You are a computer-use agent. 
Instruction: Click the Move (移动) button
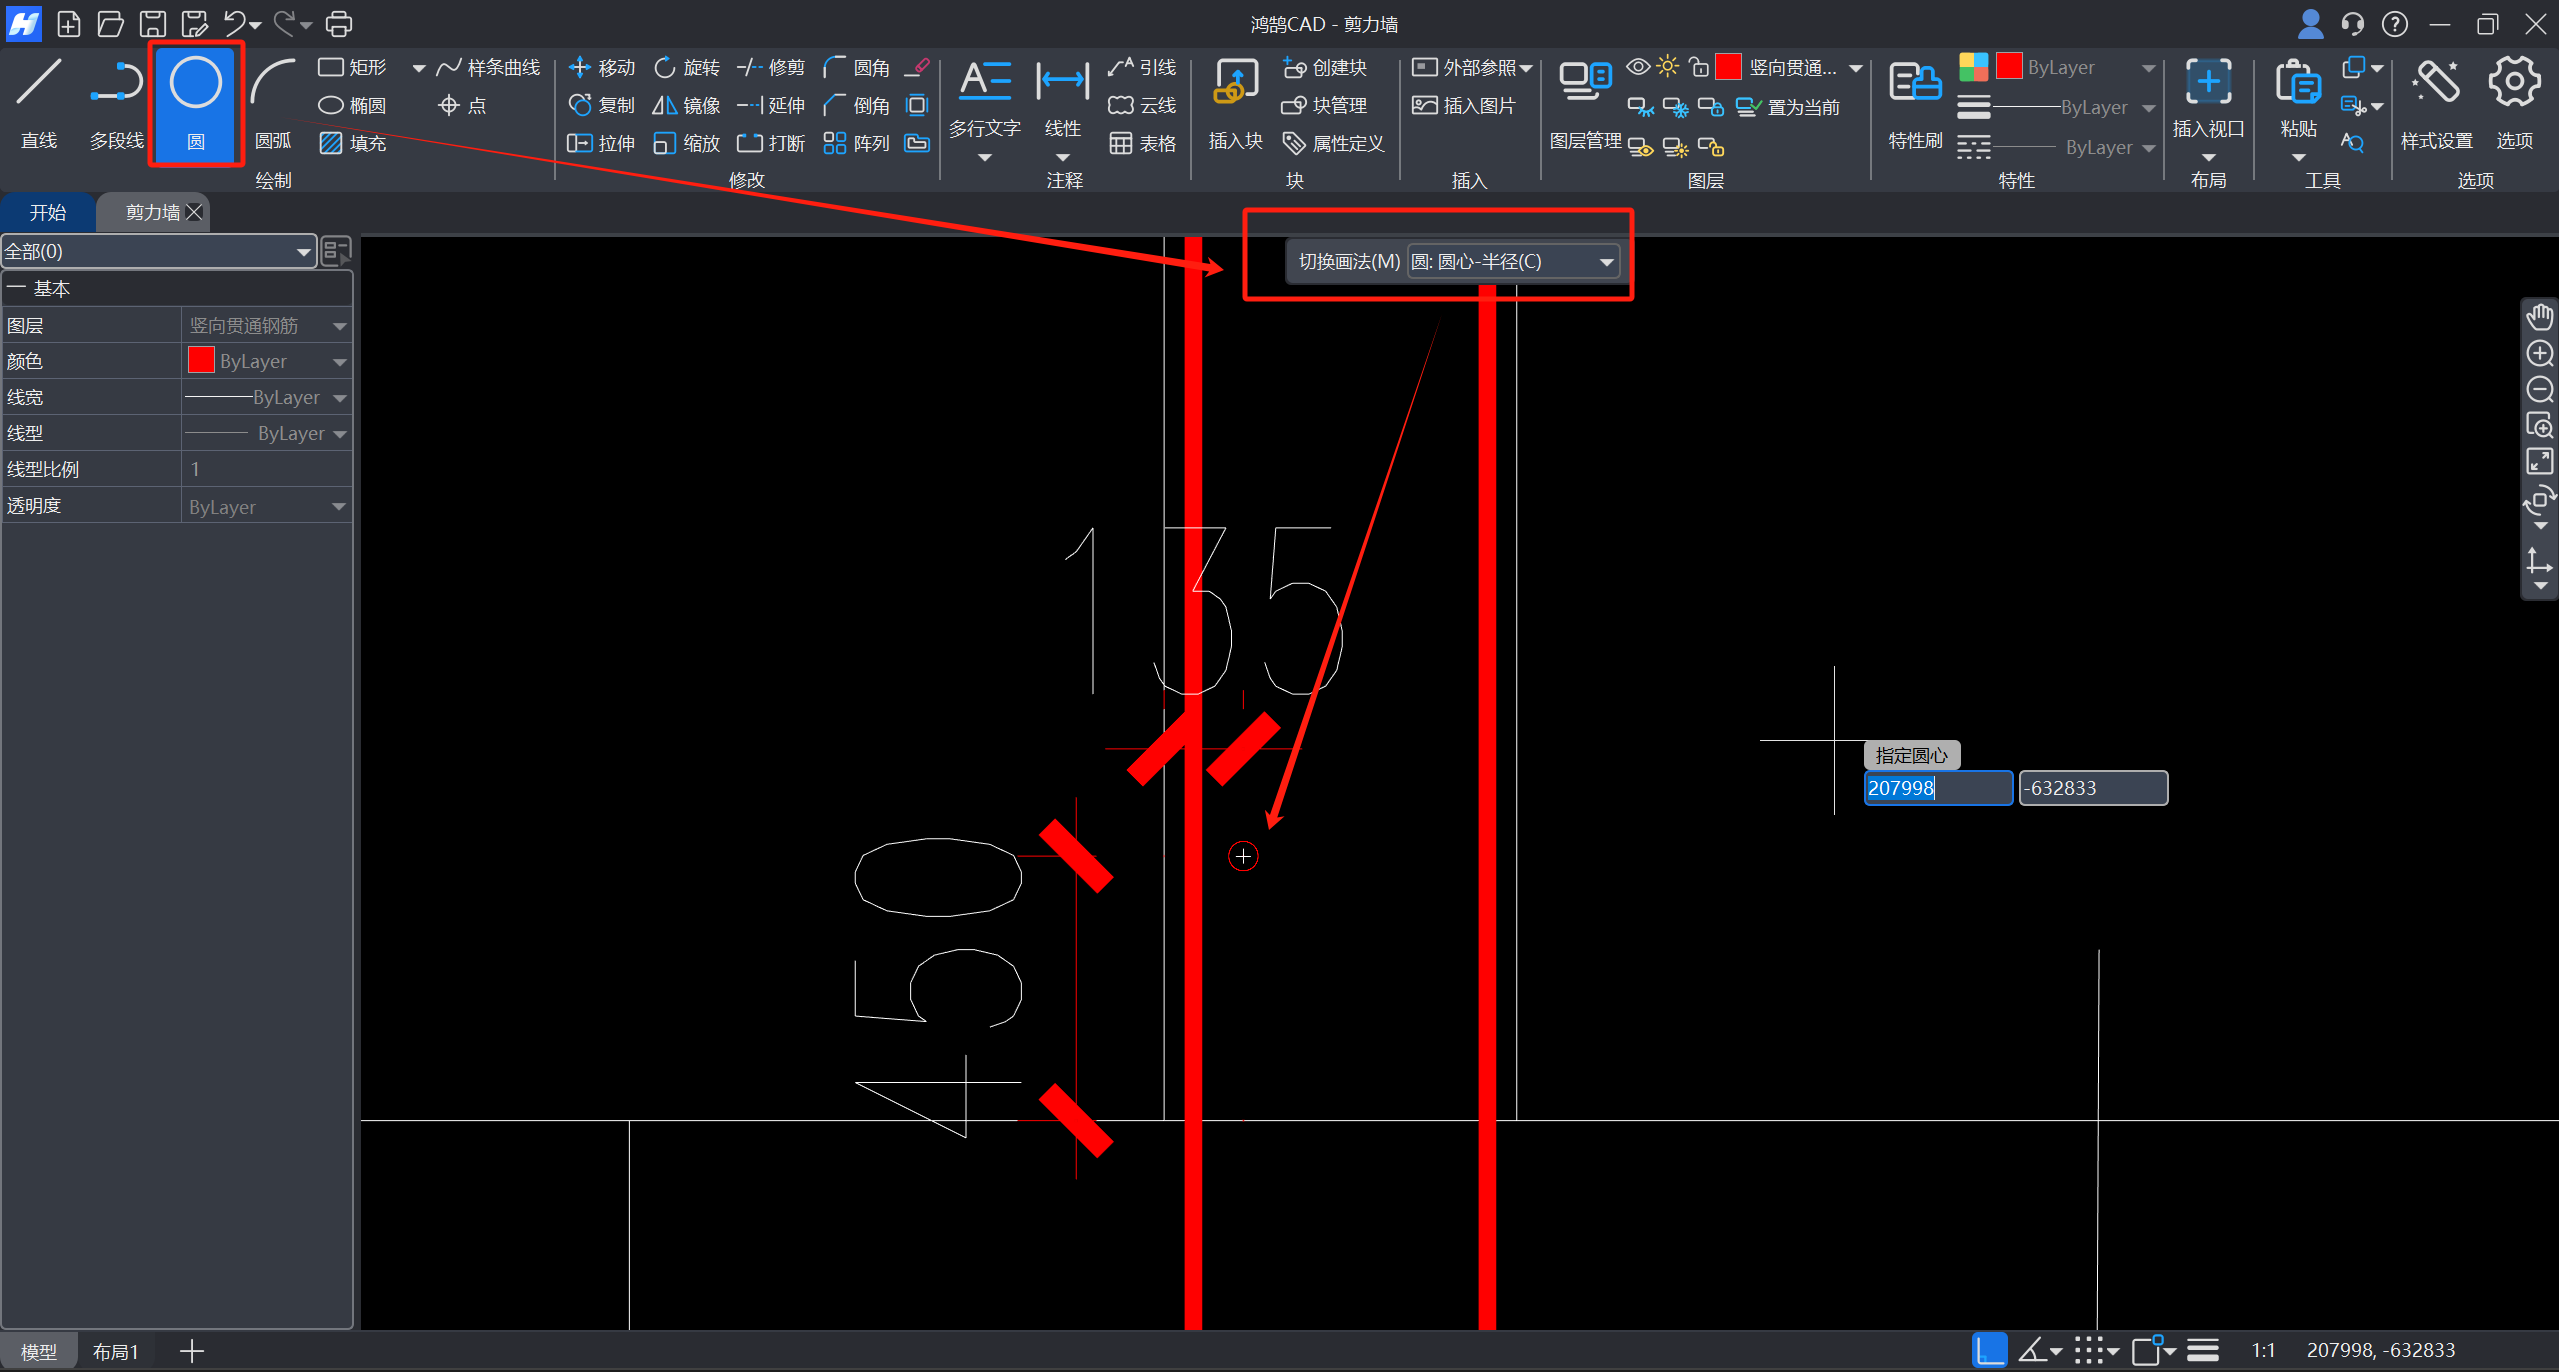click(x=602, y=67)
